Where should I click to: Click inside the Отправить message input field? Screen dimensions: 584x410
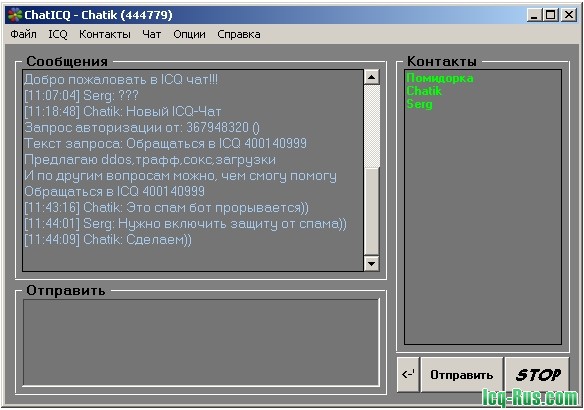pos(201,342)
